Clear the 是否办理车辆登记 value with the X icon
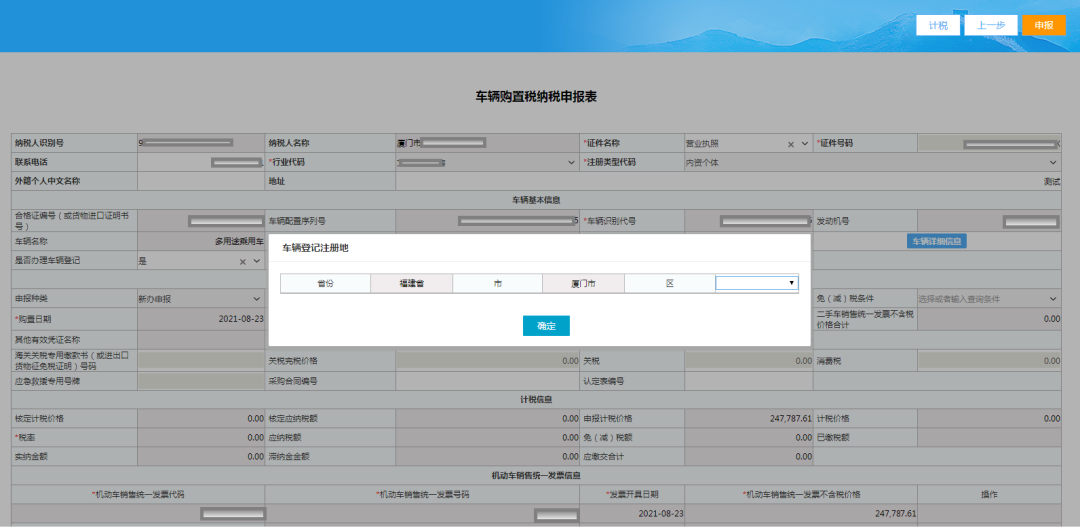The image size is (1080, 528). pos(242,262)
